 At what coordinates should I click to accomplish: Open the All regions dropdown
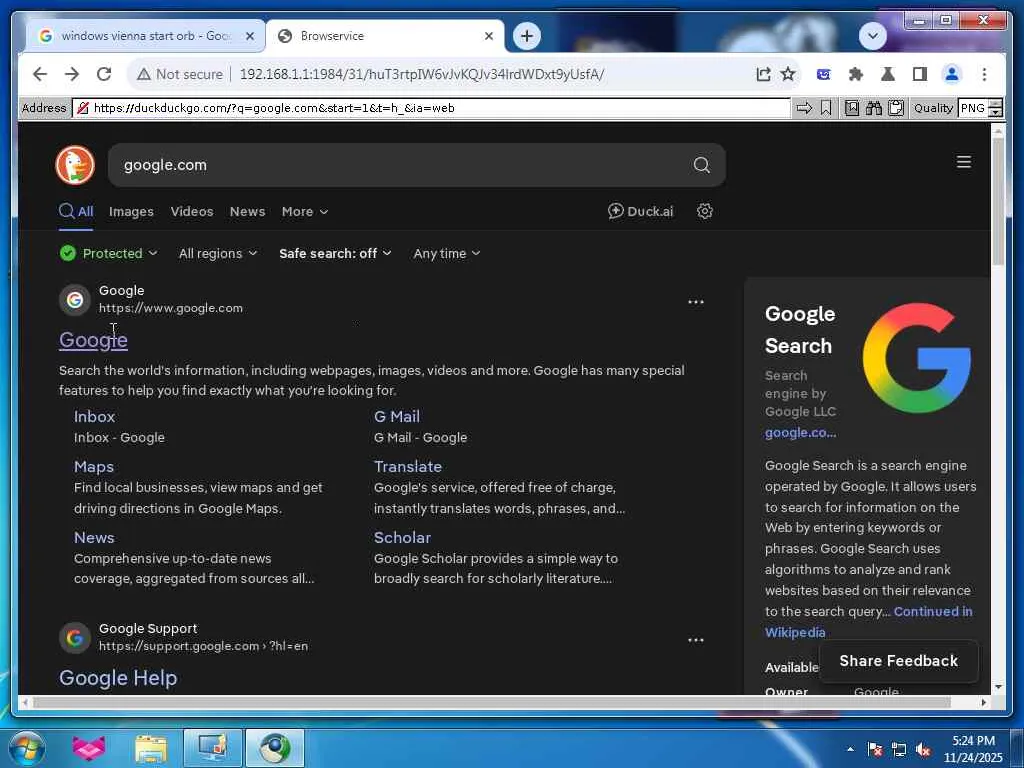[218, 253]
